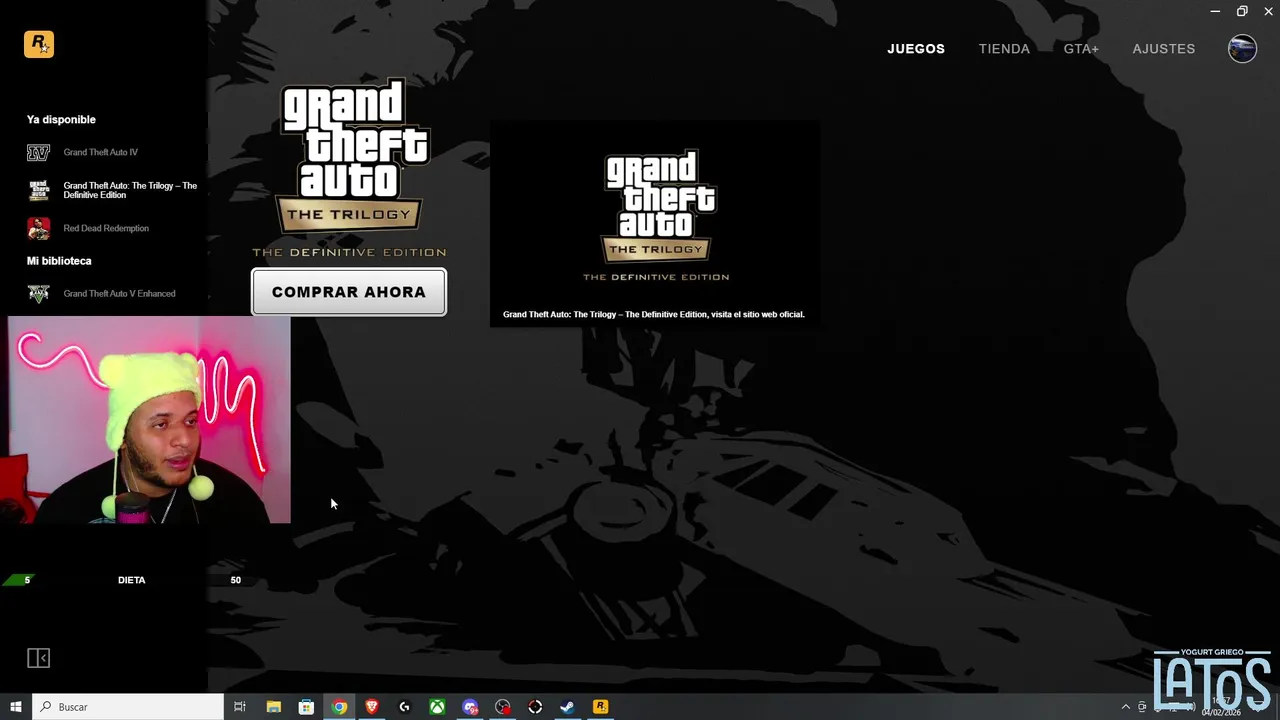This screenshot has height=720, width=1280.
Task: Select Grand Theft Auto V Enhanced label
Action: point(119,294)
